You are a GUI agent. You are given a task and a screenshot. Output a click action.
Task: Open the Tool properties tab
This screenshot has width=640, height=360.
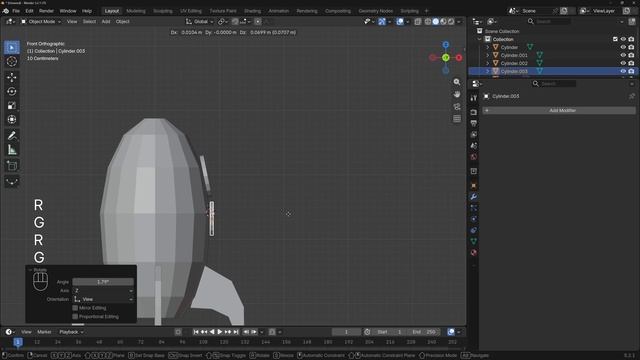pyautogui.click(x=473, y=98)
